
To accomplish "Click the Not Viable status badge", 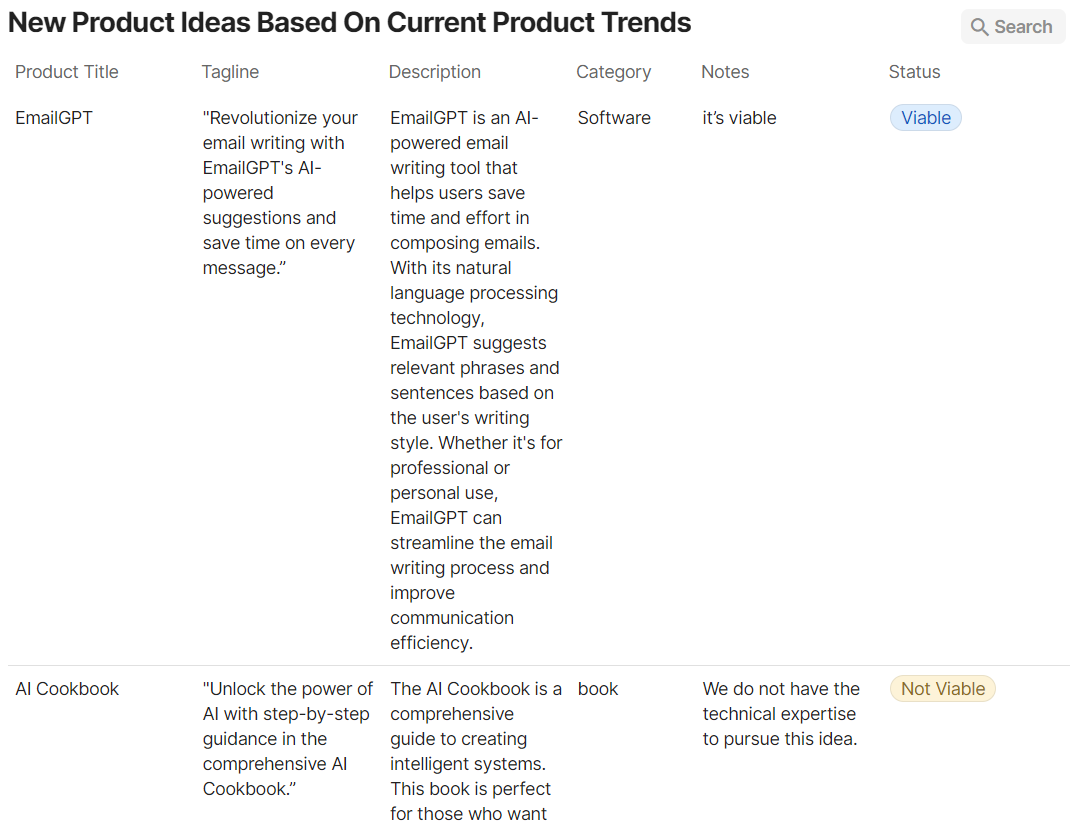I will point(942,689).
